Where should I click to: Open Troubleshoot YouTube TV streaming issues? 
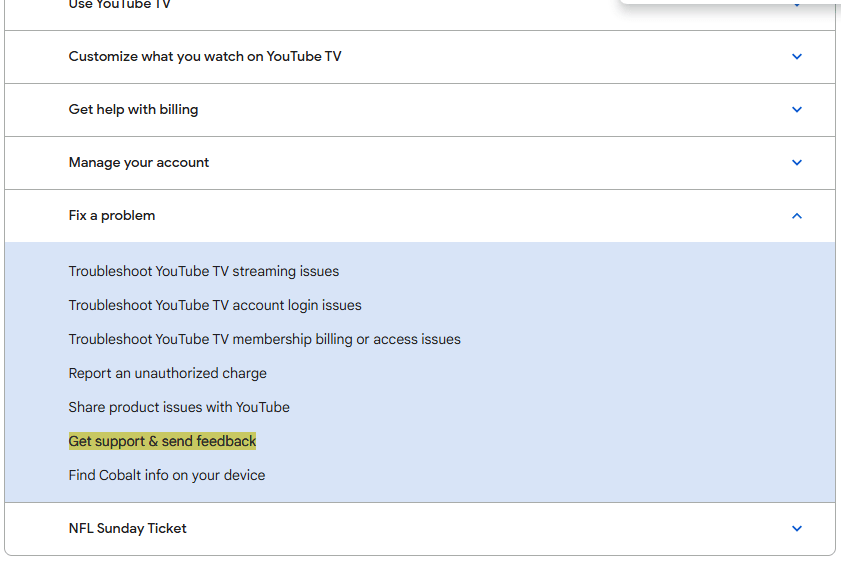click(204, 271)
